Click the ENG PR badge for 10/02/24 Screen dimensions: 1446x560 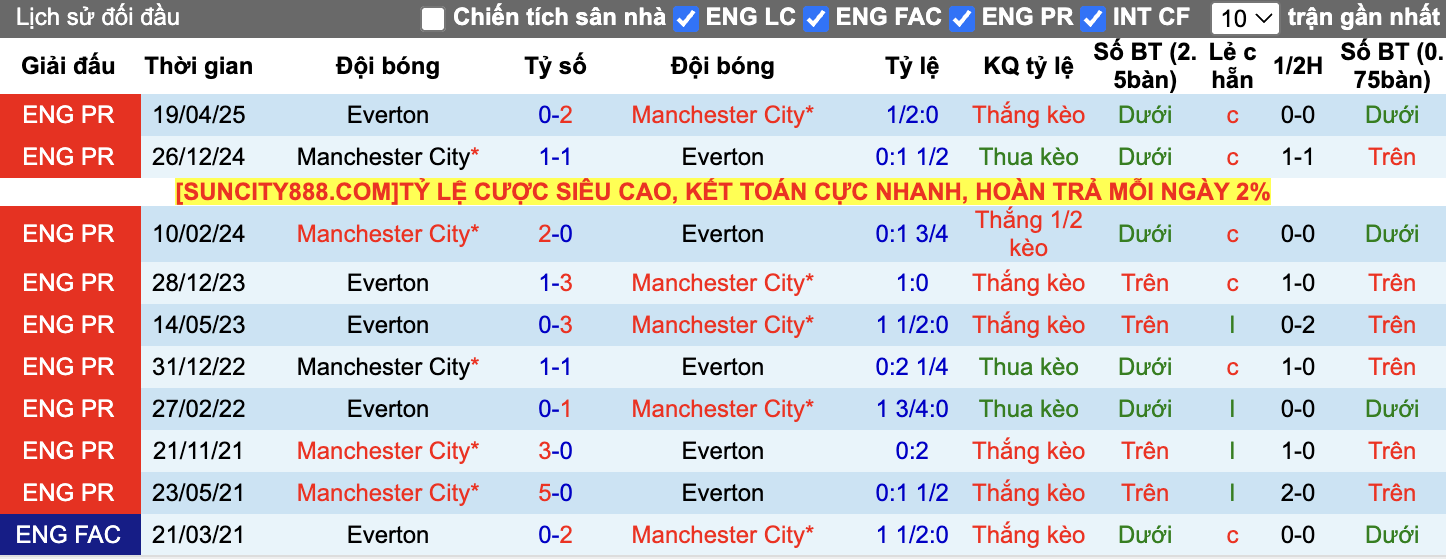69,234
